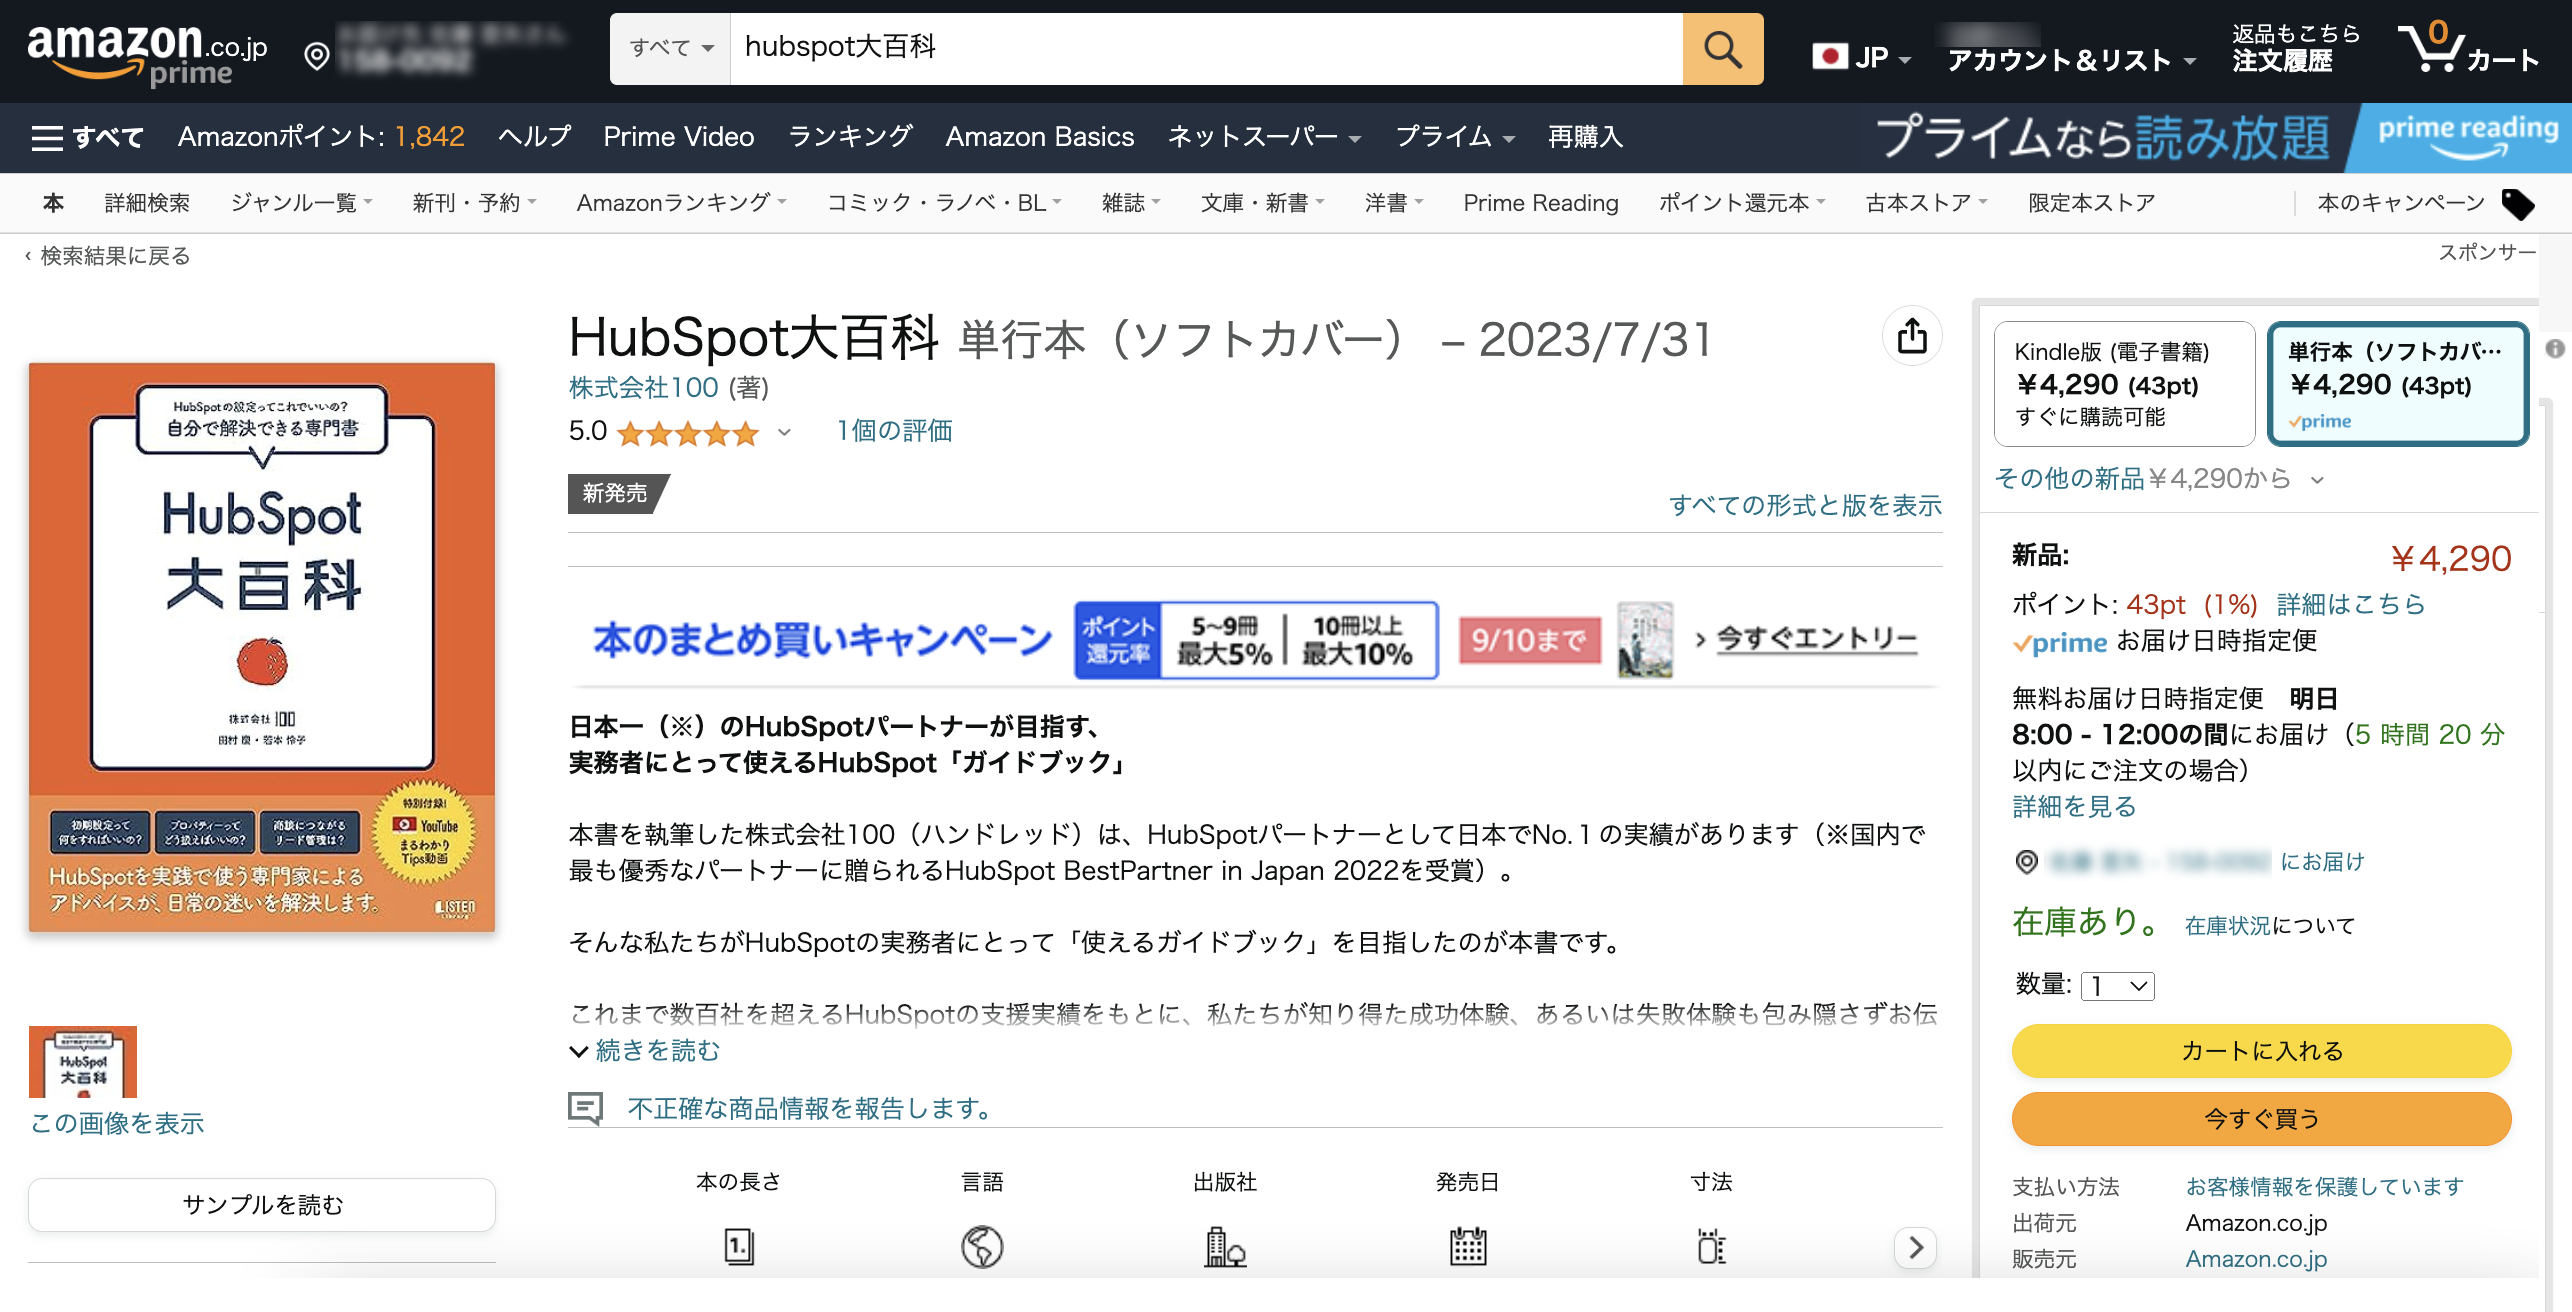Click the HubSpot大百科 book cover image

pyautogui.click(x=262, y=647)
